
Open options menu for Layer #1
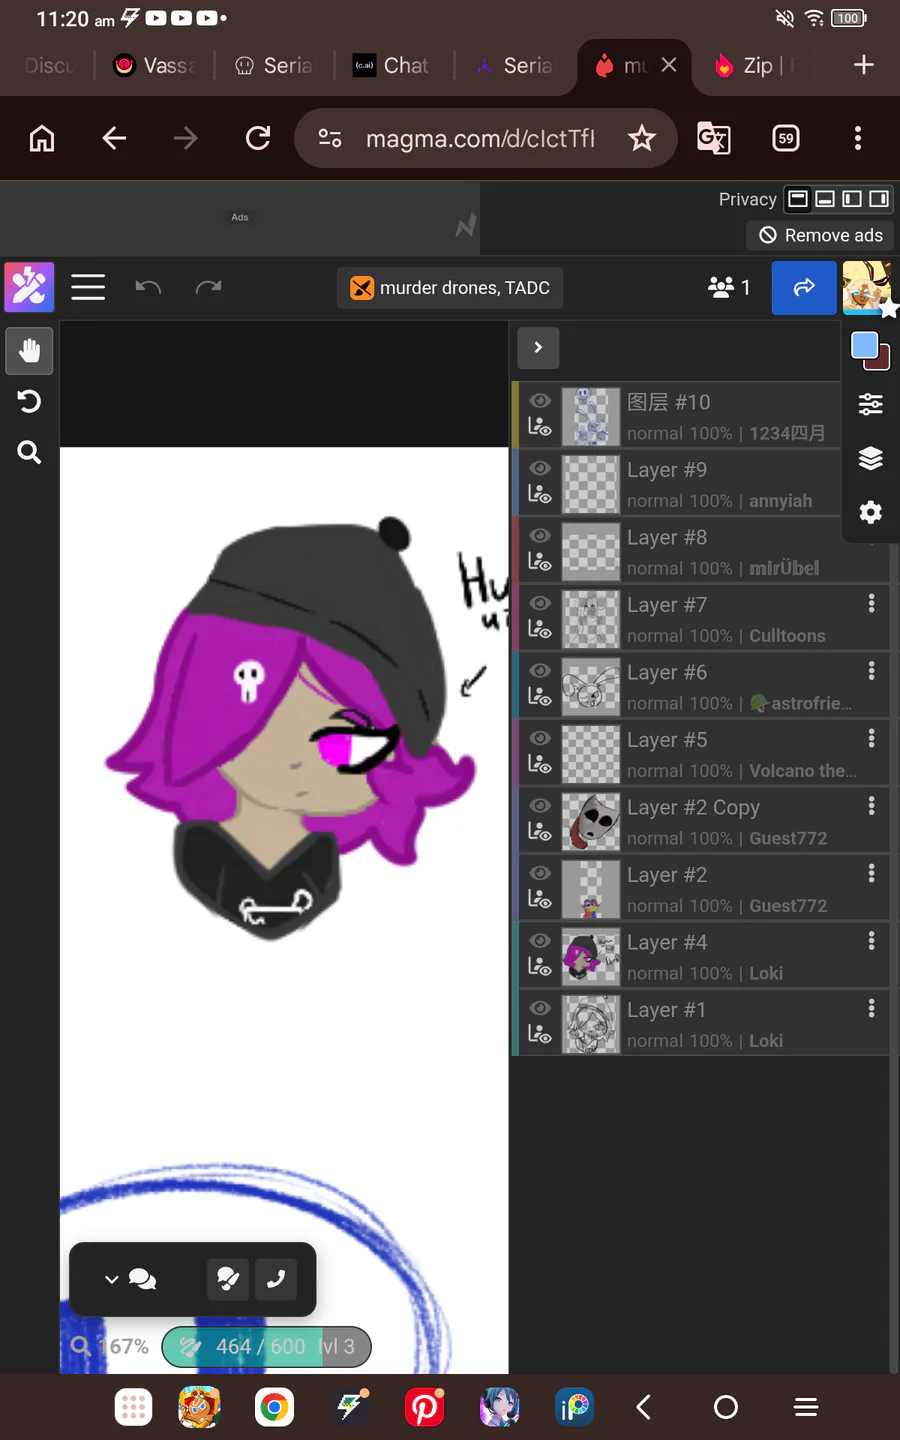[871, 1008]
